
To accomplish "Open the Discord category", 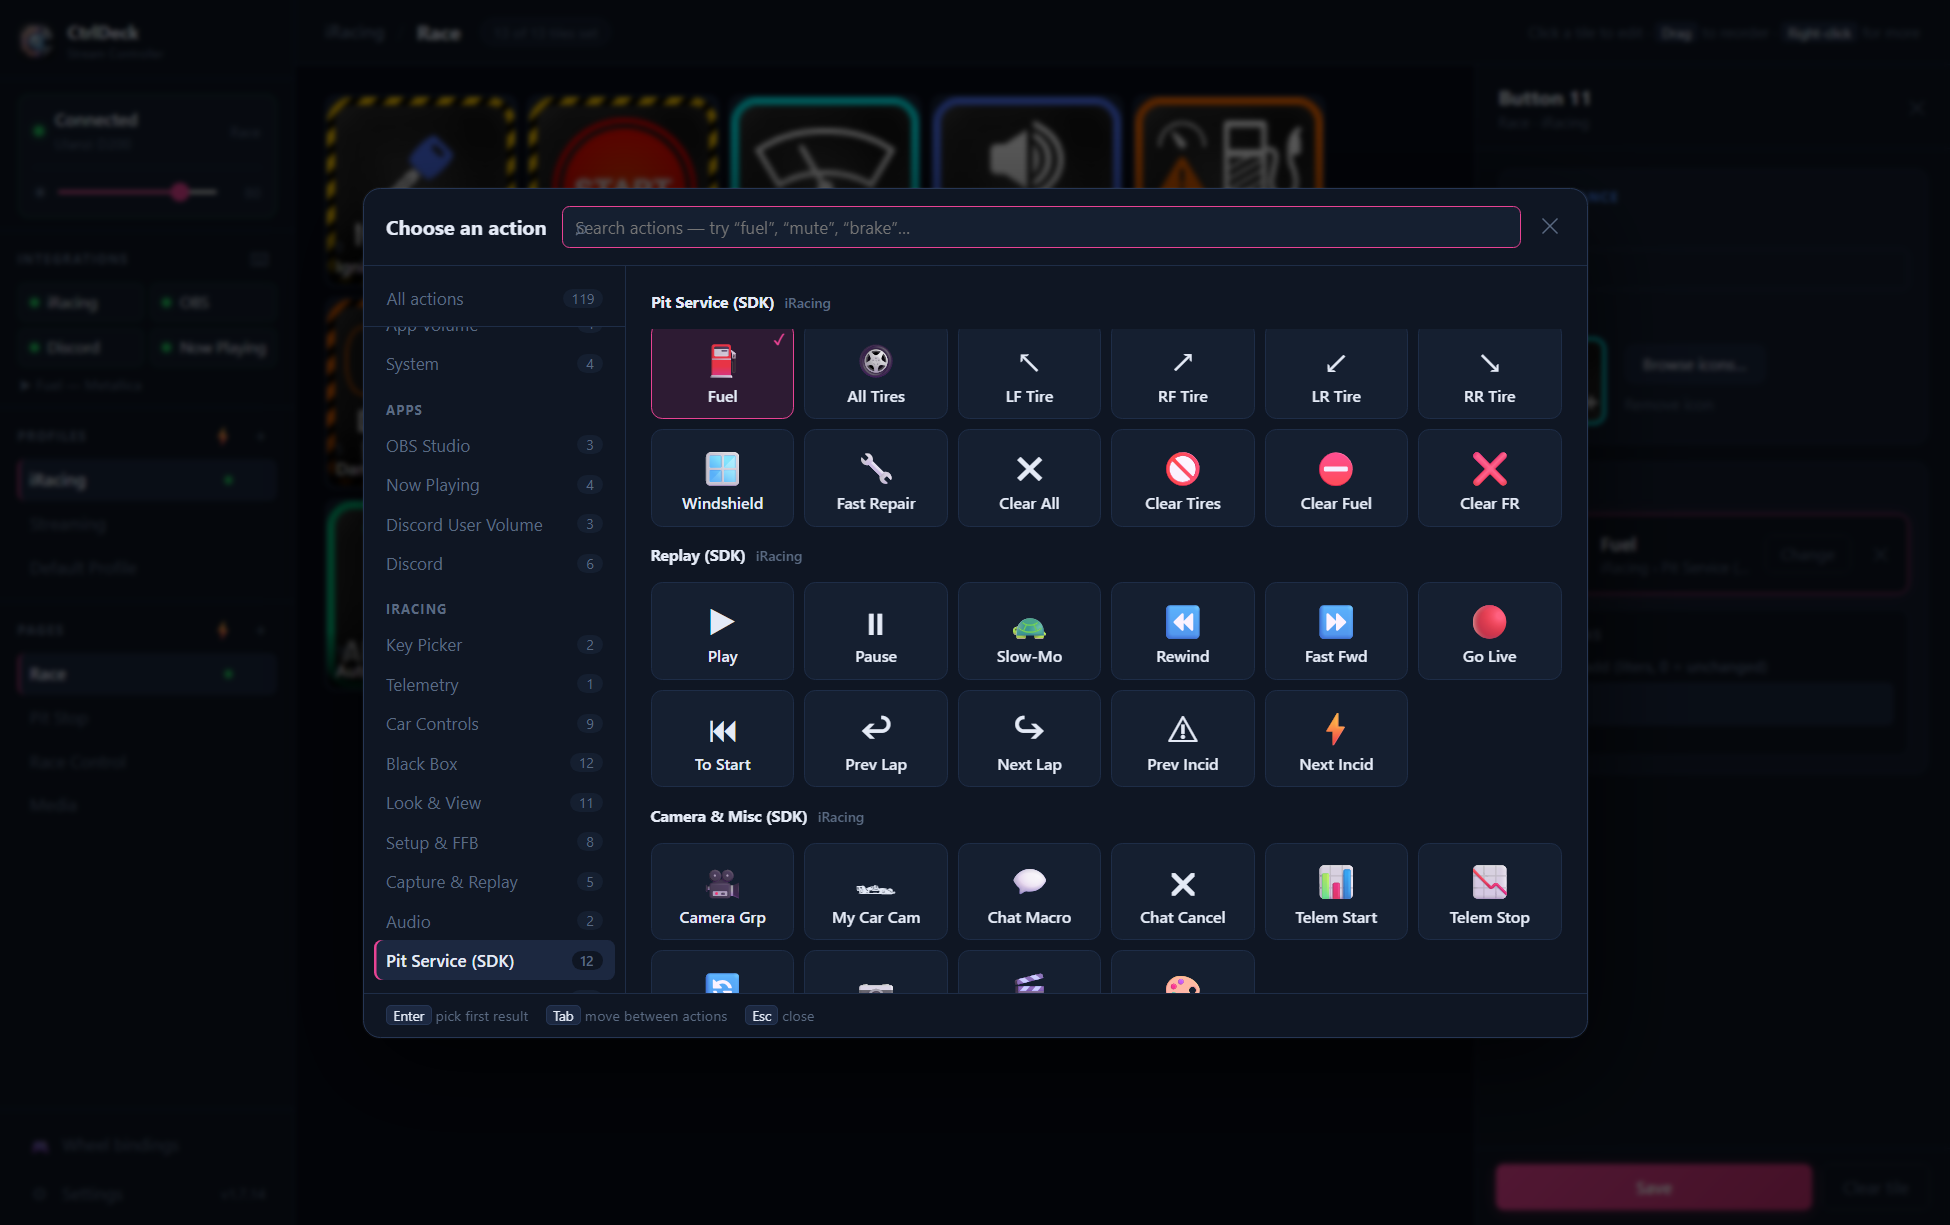I will pos(494,564).
